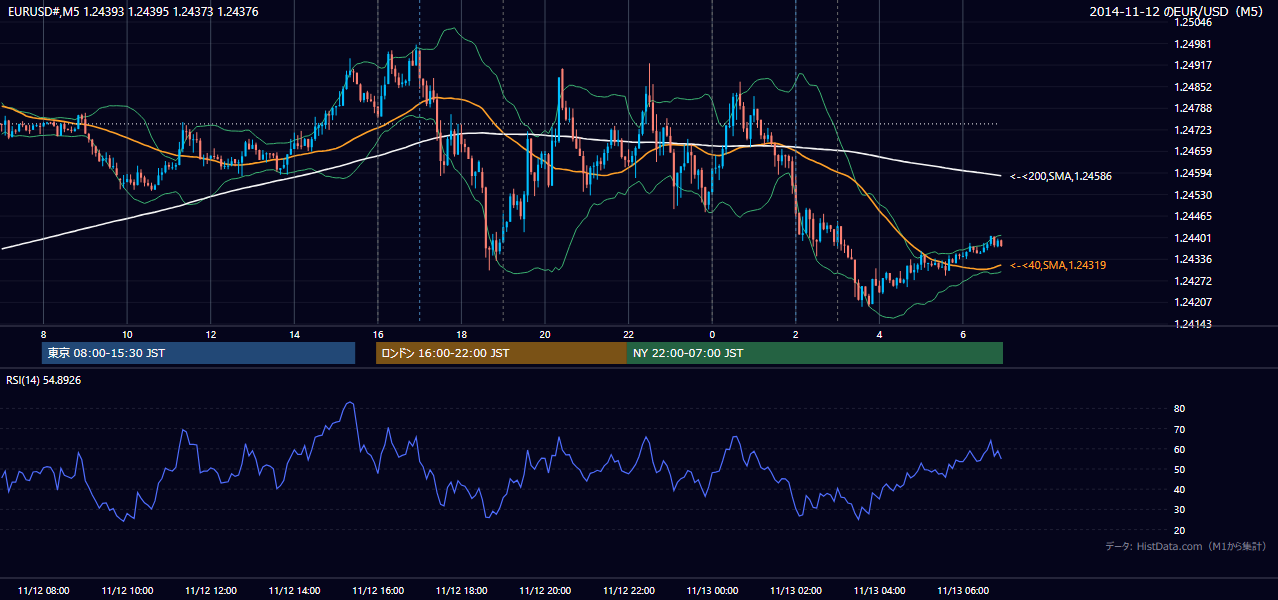Click the NY 22:00-07:00 JST session bar

pyautogui.click(x=815, y=353)
